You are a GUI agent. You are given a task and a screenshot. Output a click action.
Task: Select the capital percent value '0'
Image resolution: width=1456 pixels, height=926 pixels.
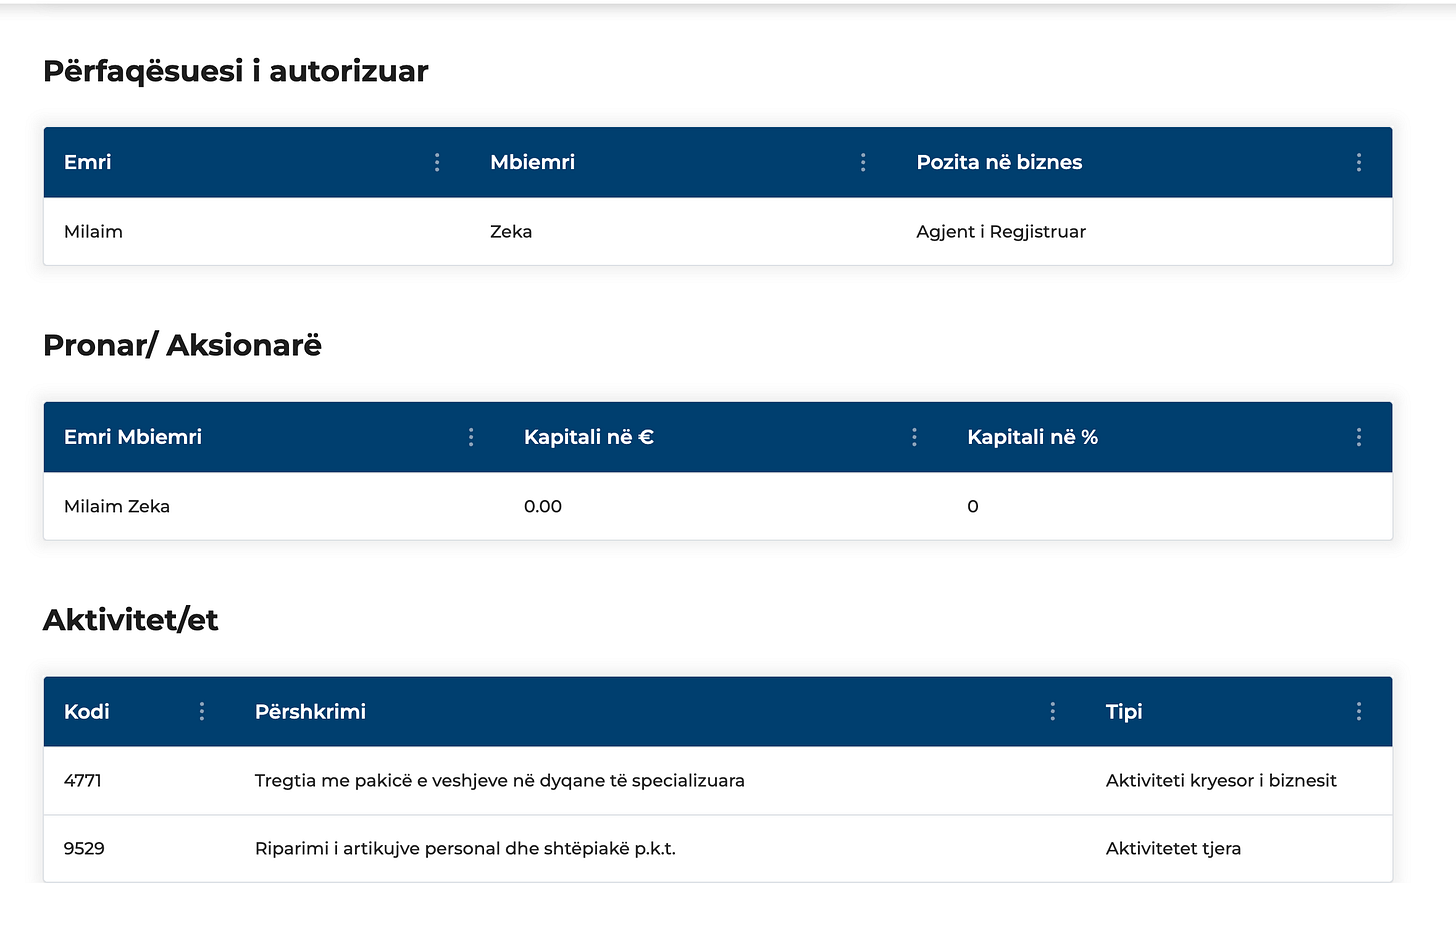point(973,506)
